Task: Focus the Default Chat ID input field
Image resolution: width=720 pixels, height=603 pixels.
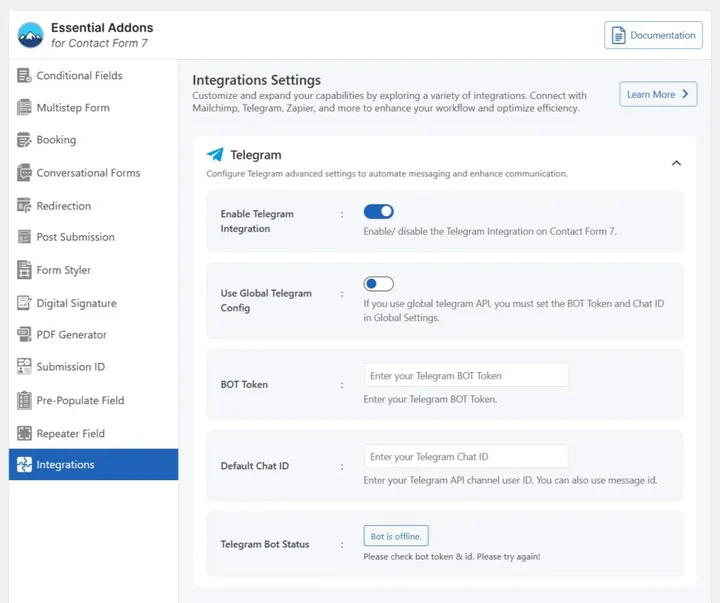Action: [x=466, y=456]
